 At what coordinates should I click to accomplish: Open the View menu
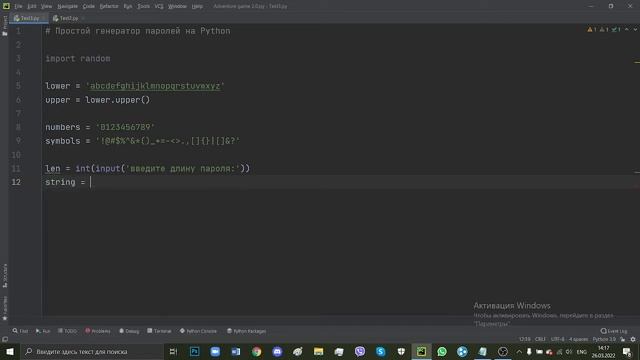point(46,6)
